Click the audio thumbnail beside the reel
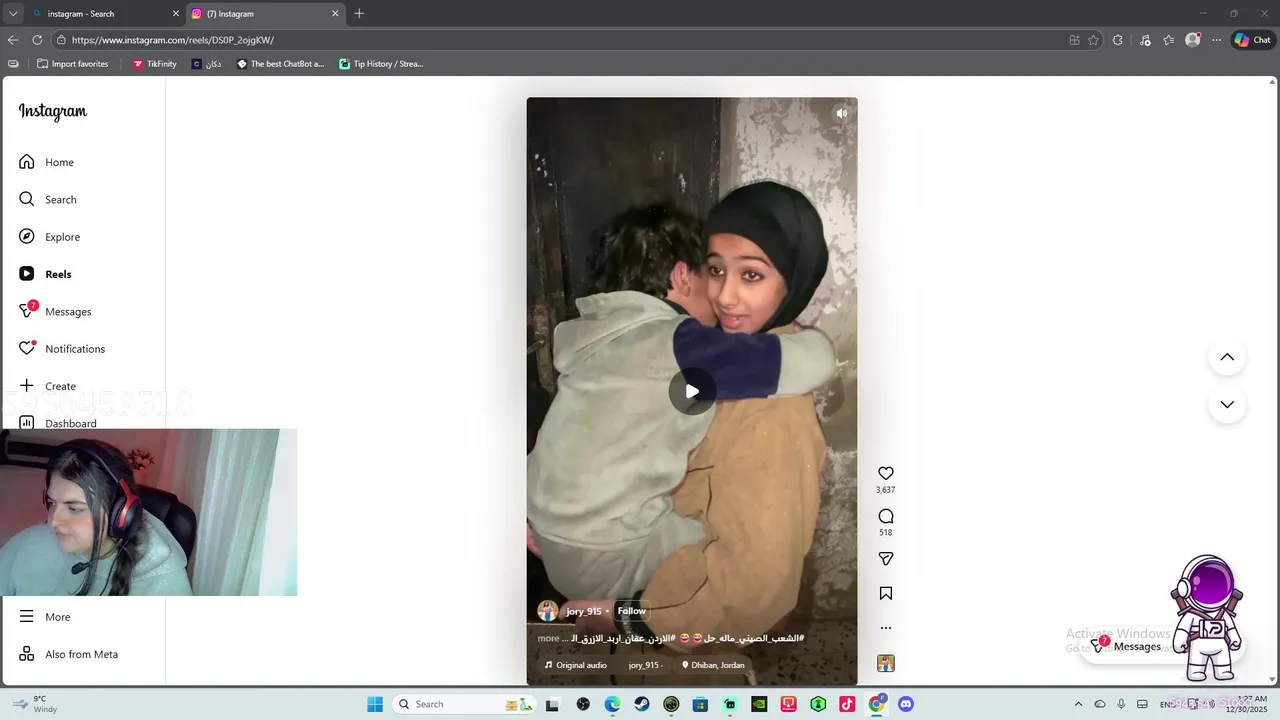Screen dimensions: 1280x720 click(885, 663)
